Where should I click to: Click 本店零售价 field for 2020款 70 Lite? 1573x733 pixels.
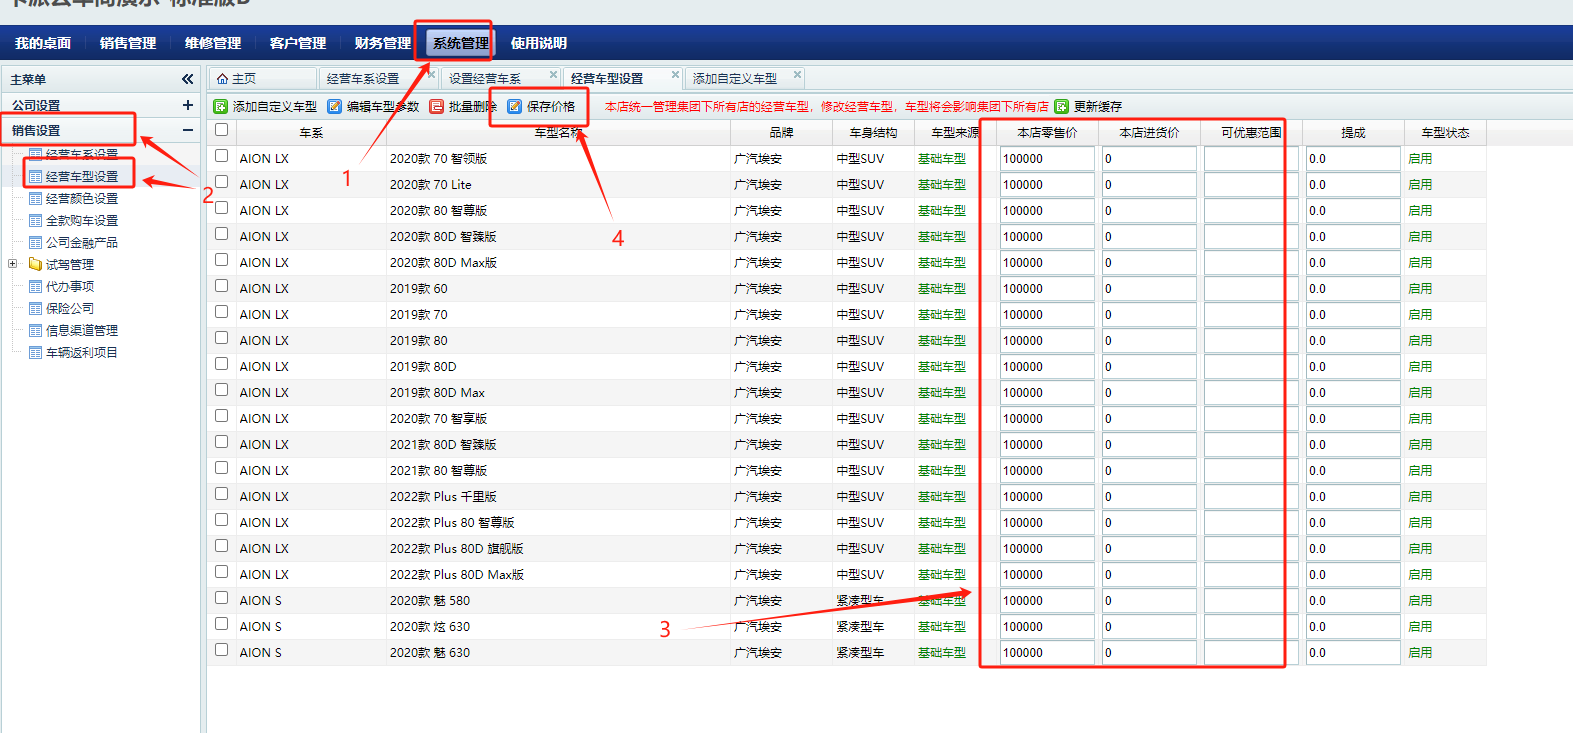coord(1046,185)
